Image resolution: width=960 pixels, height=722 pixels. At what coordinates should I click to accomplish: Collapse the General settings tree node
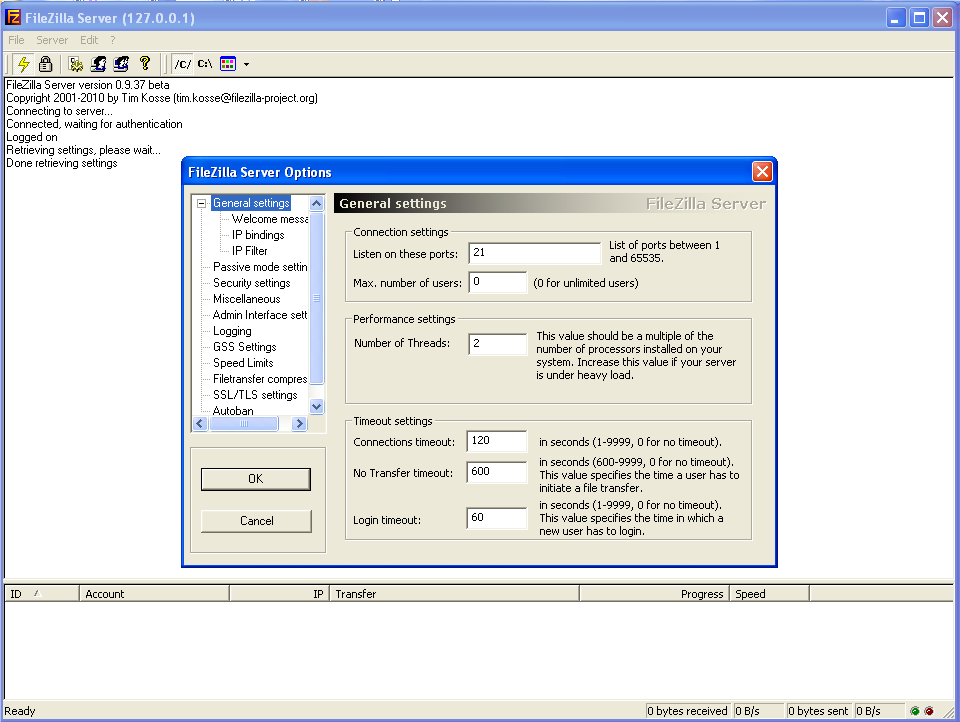click(202, 203)
